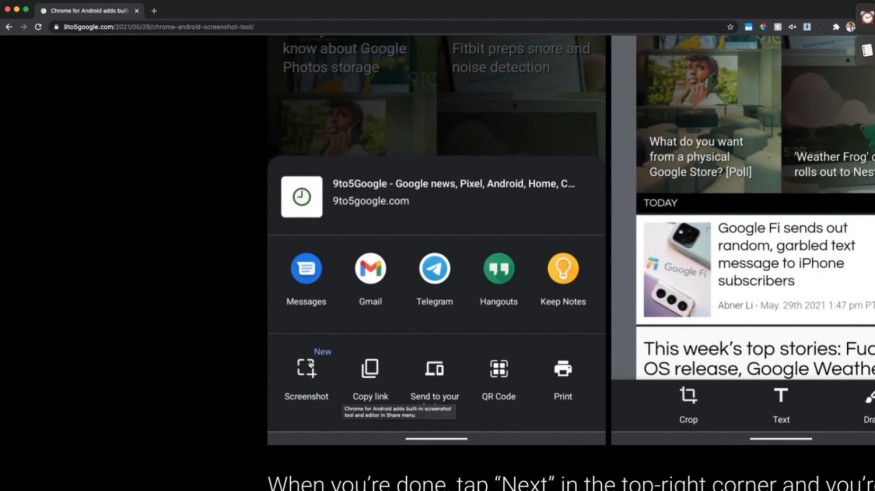Click the TODAY section header

click(660, 203)
